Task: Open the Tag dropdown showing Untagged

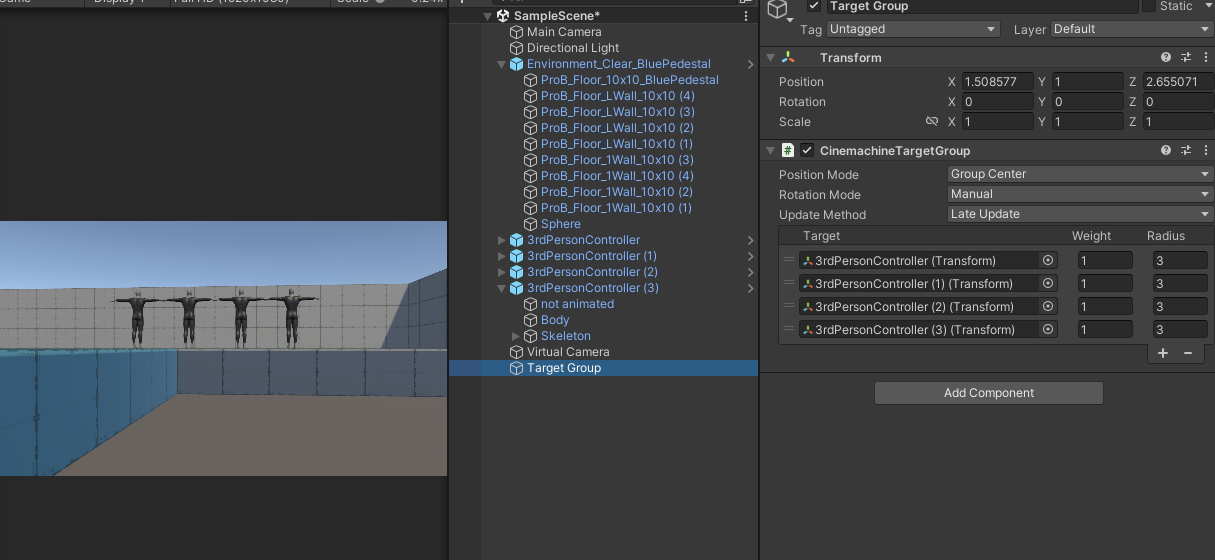Action: 913,29
